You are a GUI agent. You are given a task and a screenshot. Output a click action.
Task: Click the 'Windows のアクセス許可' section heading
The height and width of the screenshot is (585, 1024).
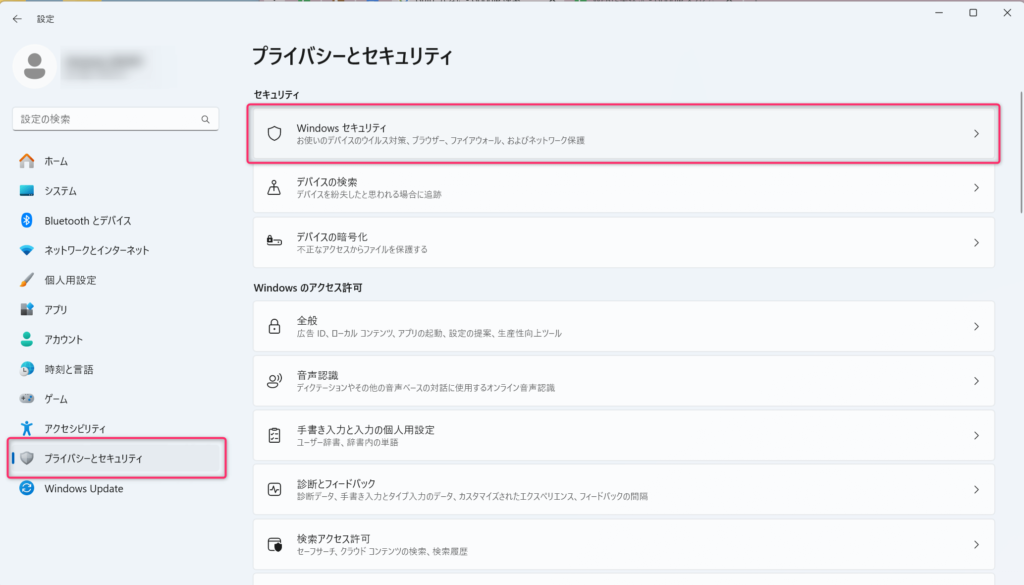pos(308,288)
